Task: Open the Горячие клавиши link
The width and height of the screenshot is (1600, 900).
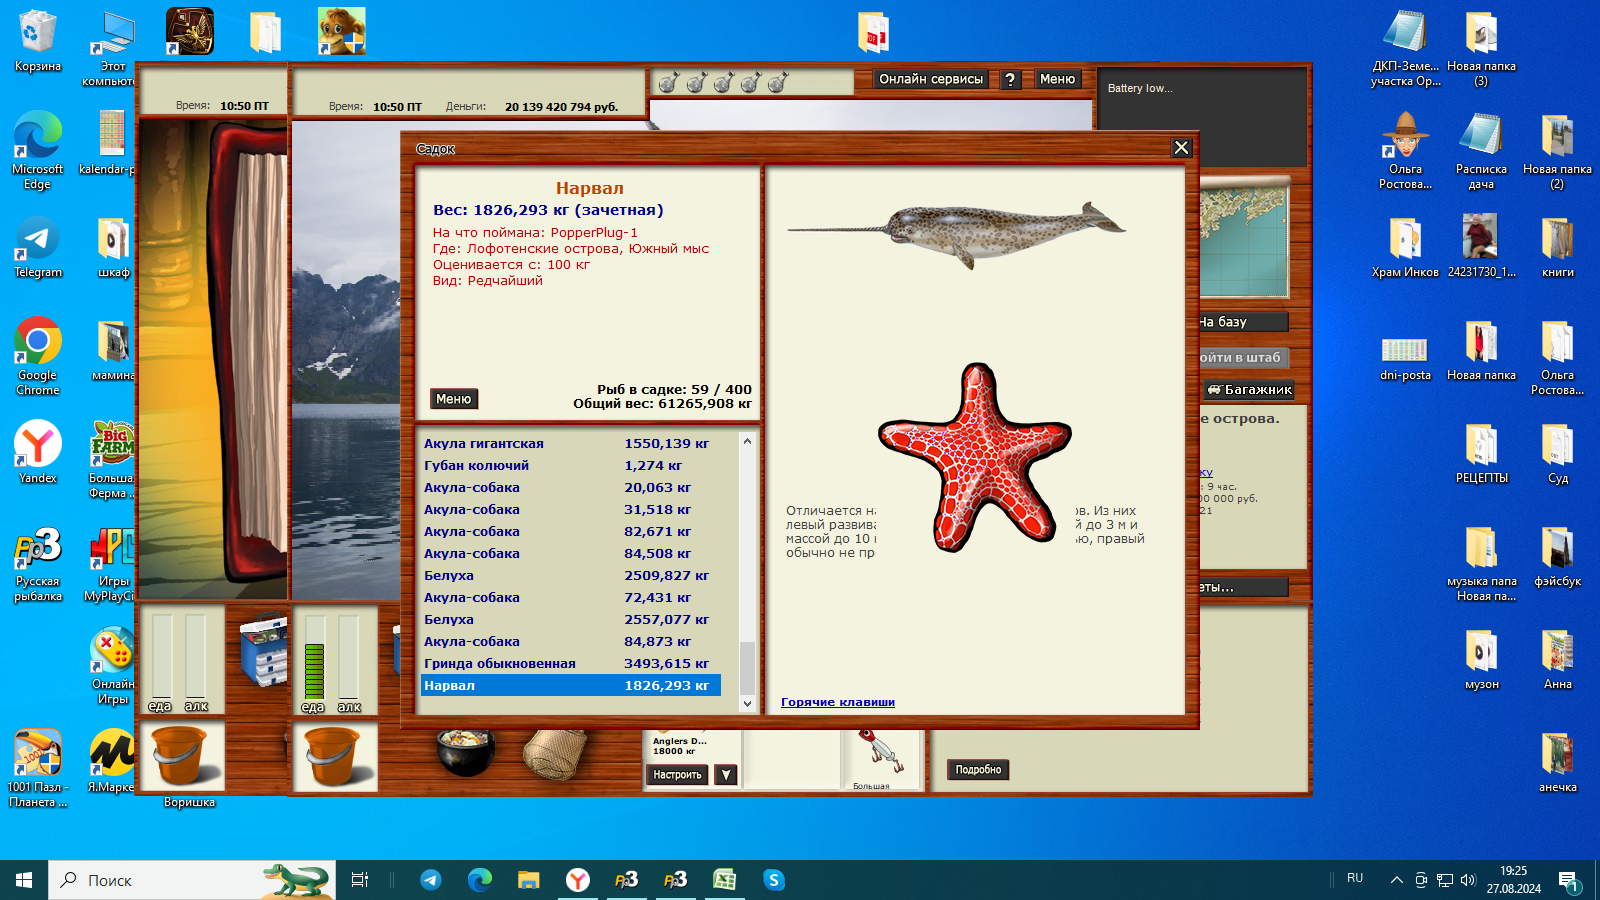Action: pyautogui.click(x=838, y=702)
